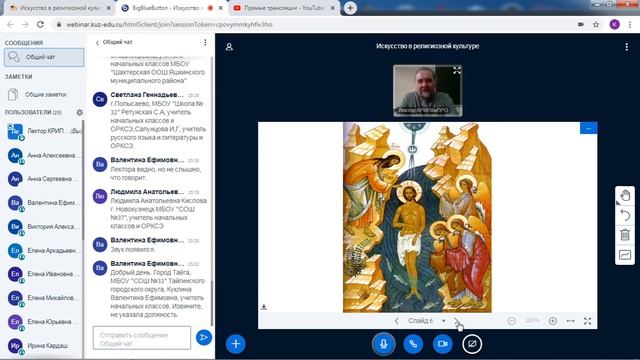Select user Елена Аркадьевн...
This screenshot has width=640, height=360.
click(x=43, y=250)
